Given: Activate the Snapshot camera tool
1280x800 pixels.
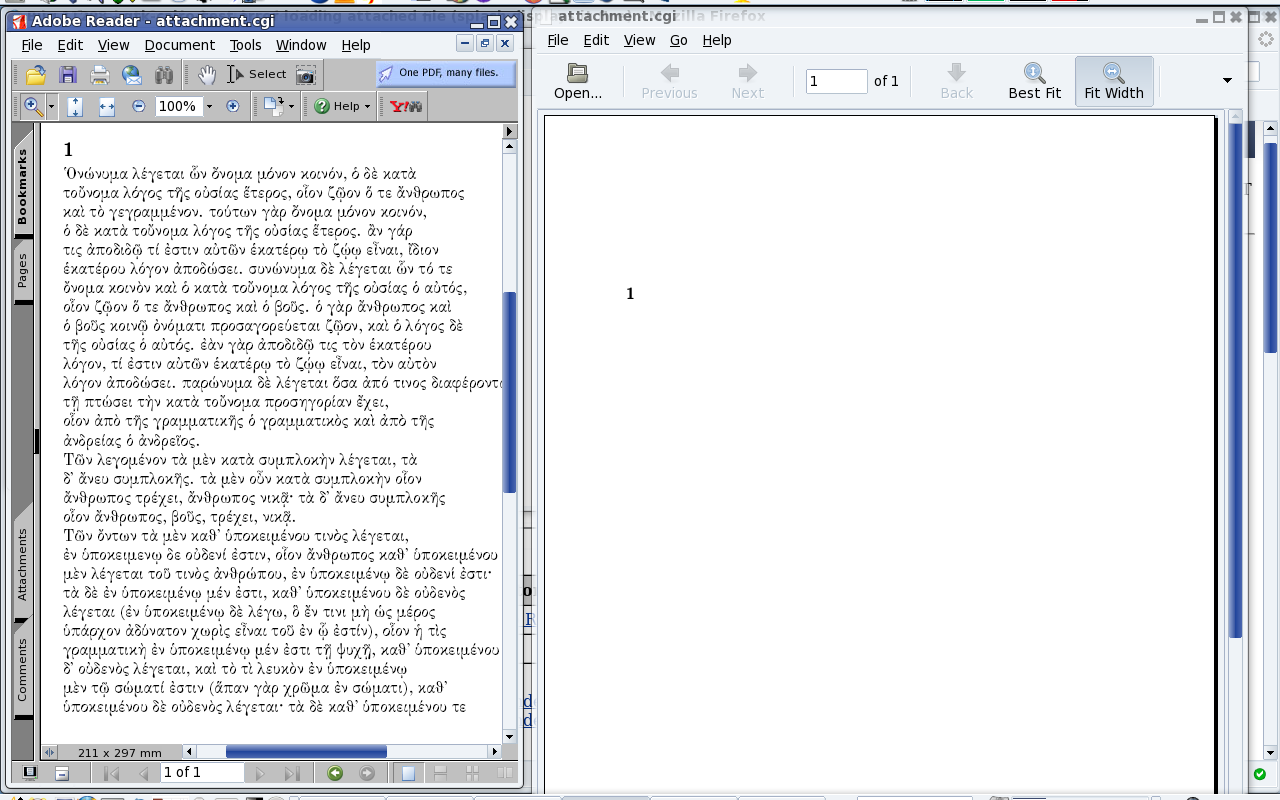Looking at the screenshot, I should click(306, 75).
